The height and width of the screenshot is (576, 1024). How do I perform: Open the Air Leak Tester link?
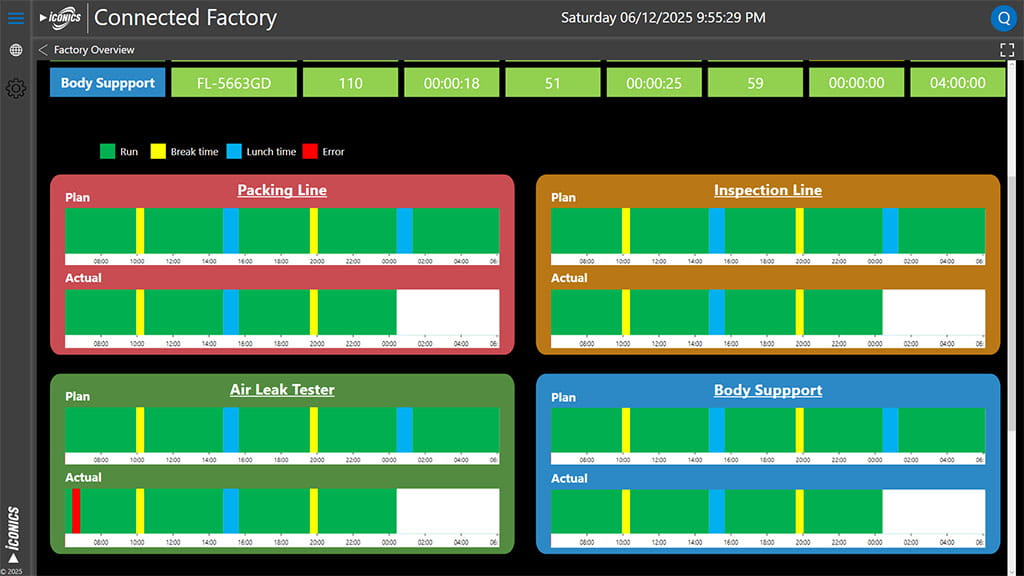[x=282, y=389]
